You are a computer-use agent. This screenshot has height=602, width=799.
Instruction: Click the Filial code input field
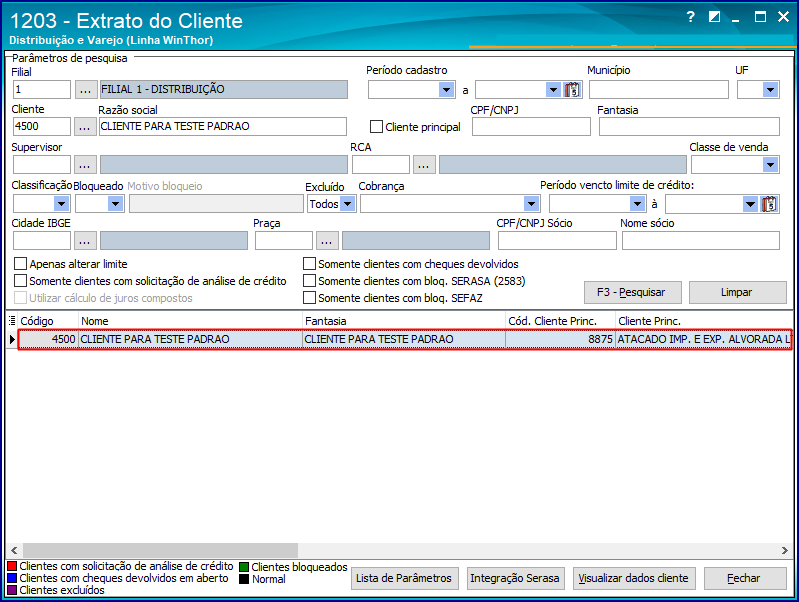[x=42, y=90]
